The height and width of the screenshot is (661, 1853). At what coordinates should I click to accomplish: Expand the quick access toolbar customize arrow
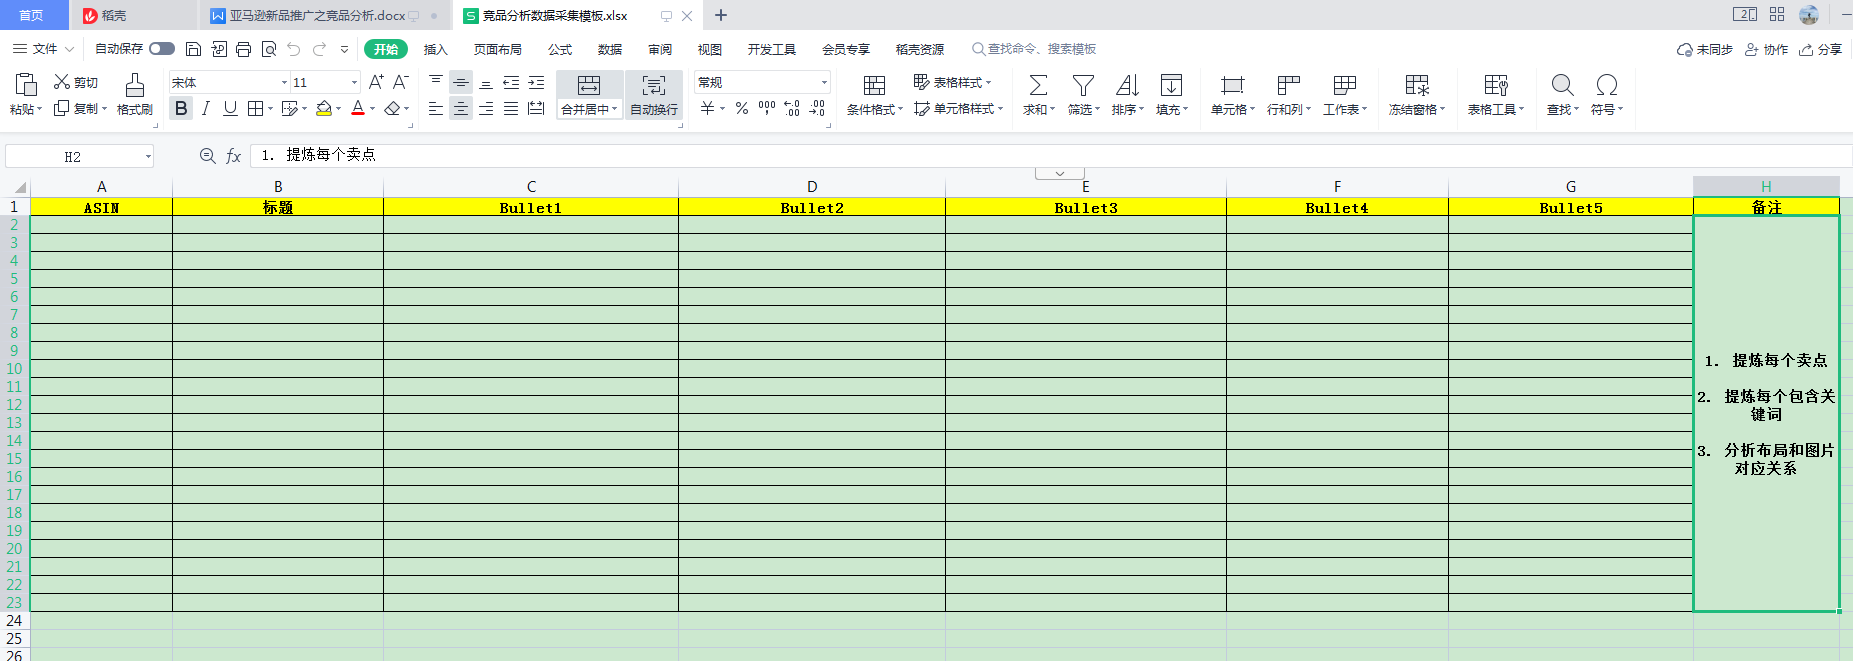(344, 49)
